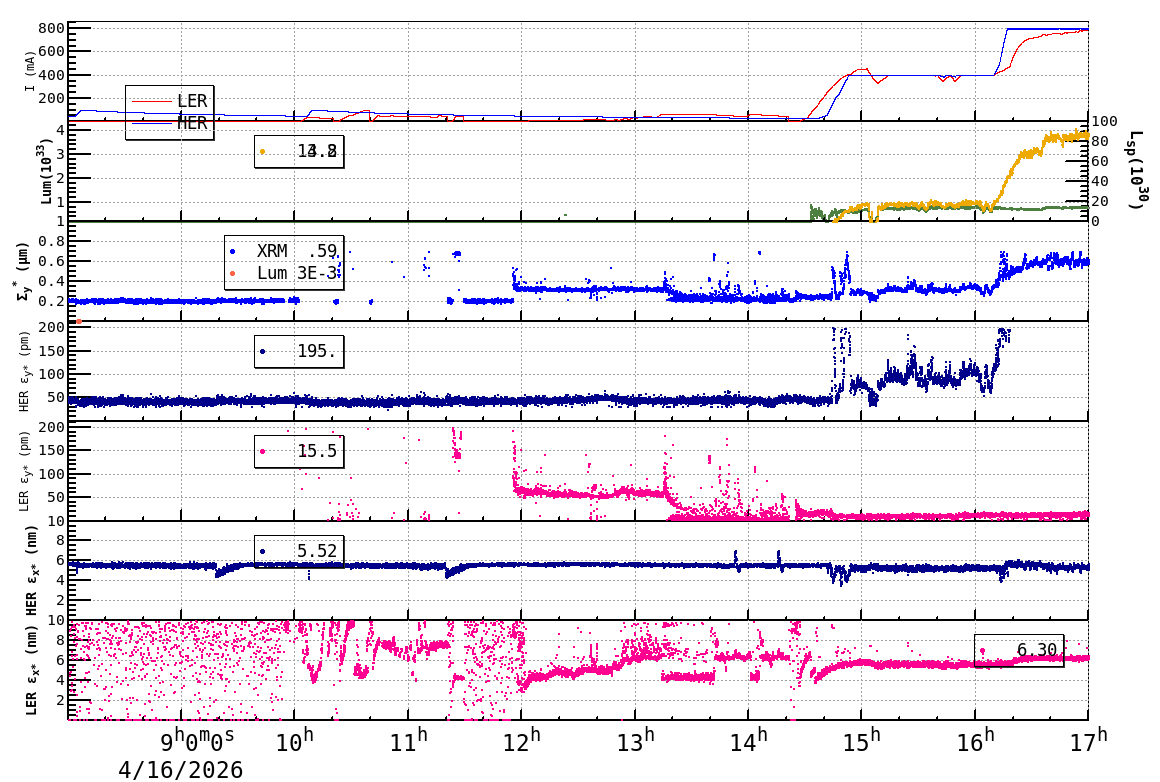
Task: Click the 5.52 value readout box
Action: (x=299, y=551)
